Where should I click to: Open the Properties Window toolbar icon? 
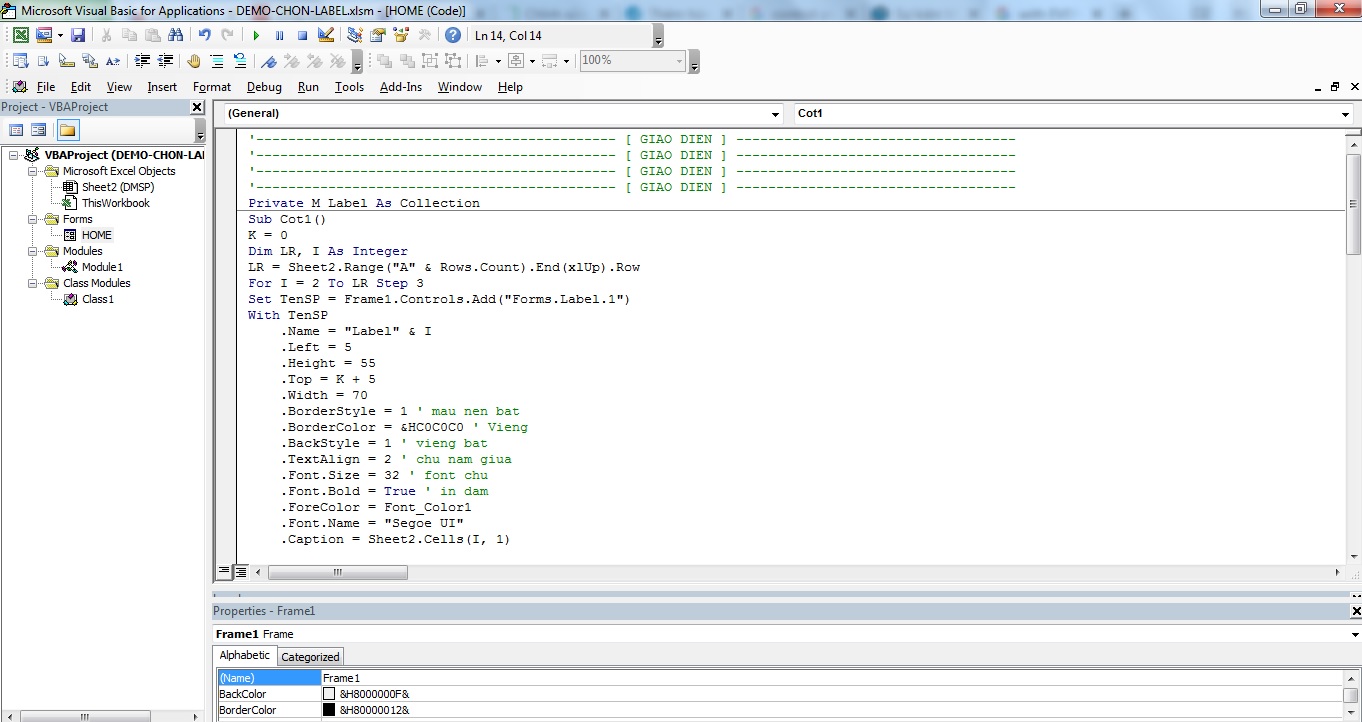[377, 35]
